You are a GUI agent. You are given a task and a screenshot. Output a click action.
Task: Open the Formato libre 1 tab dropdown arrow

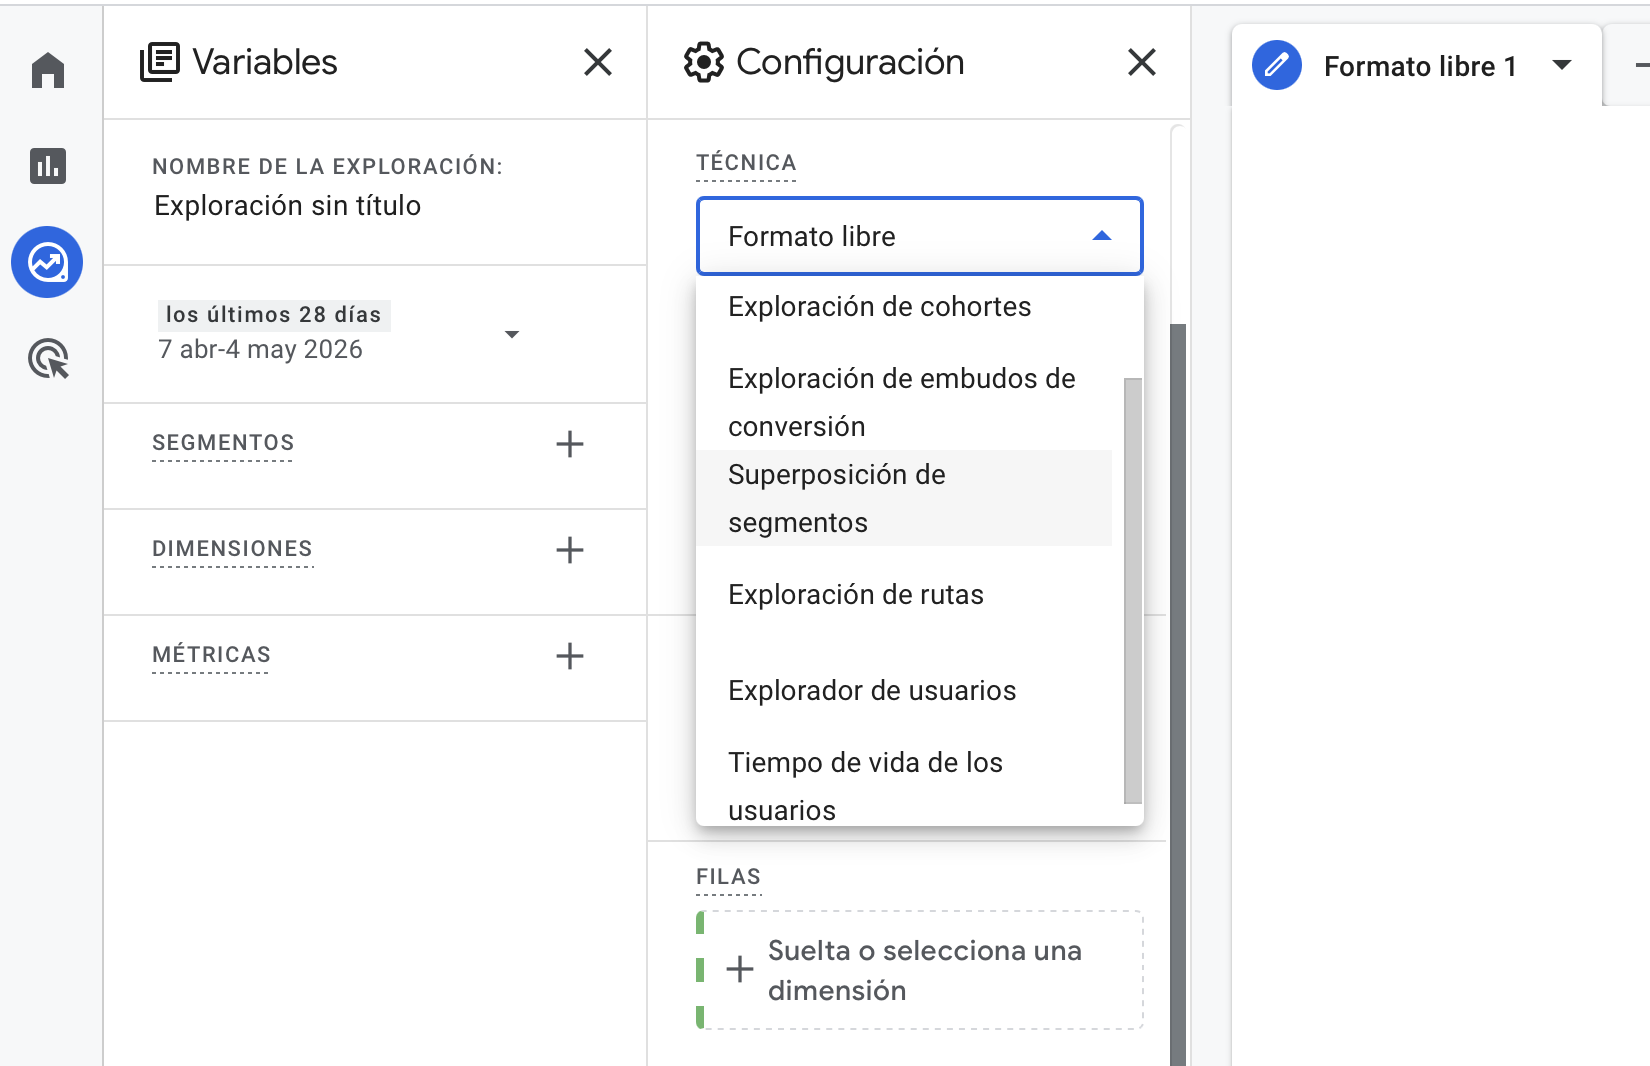click(1562, 66)
